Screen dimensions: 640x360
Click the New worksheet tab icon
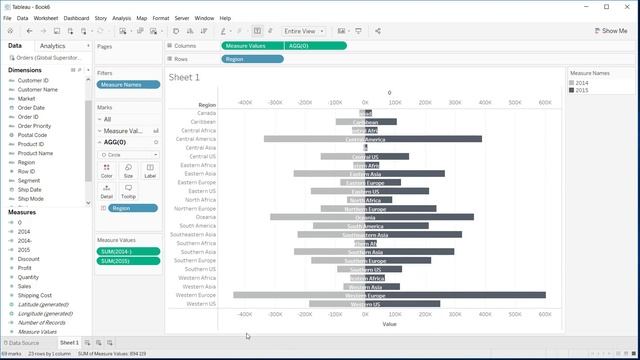(x=87, y=343)
